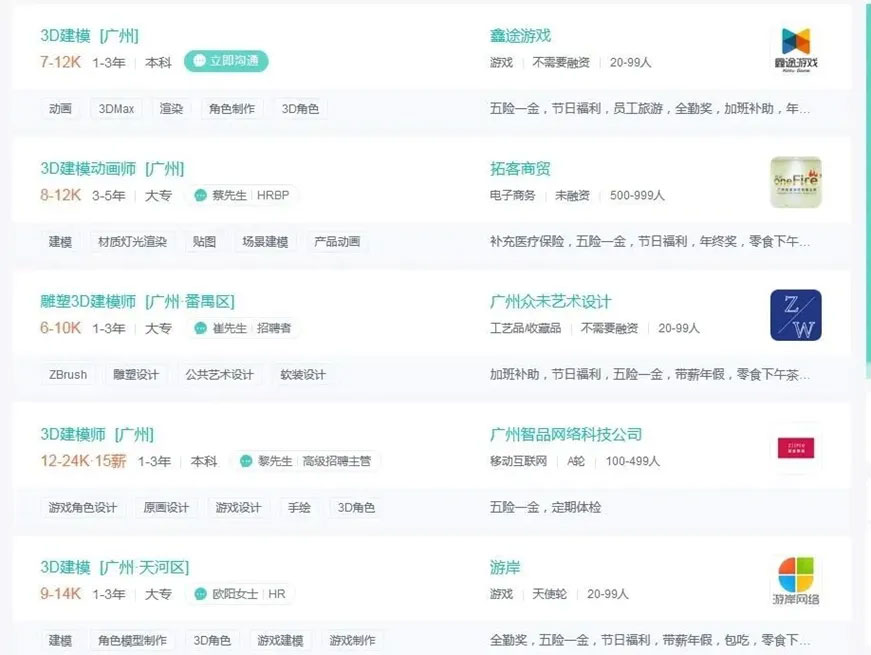Viewport: 871px width, 655px height.
Task: Open the 游岸 company name link
Action: 505,568
